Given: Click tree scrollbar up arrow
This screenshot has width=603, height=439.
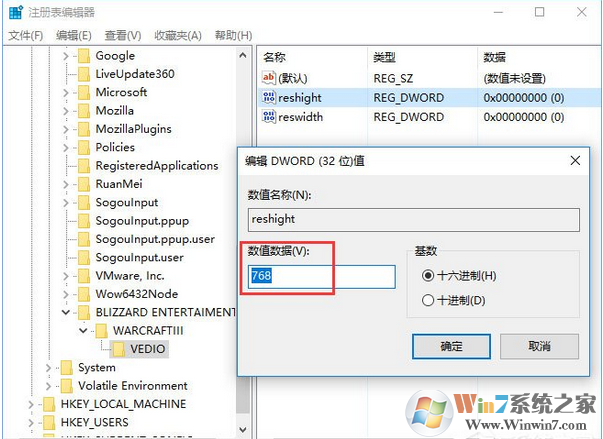Looking at the screenshot, I should [x=243, y=56].
